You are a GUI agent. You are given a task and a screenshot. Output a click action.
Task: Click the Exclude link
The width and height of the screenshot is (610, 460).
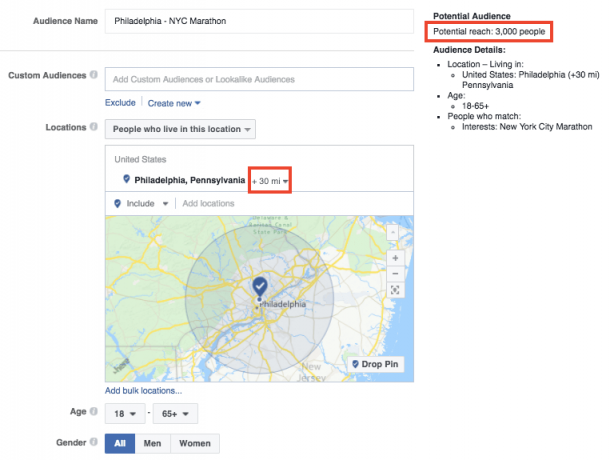pyautogui.click(x=120, y=103)
